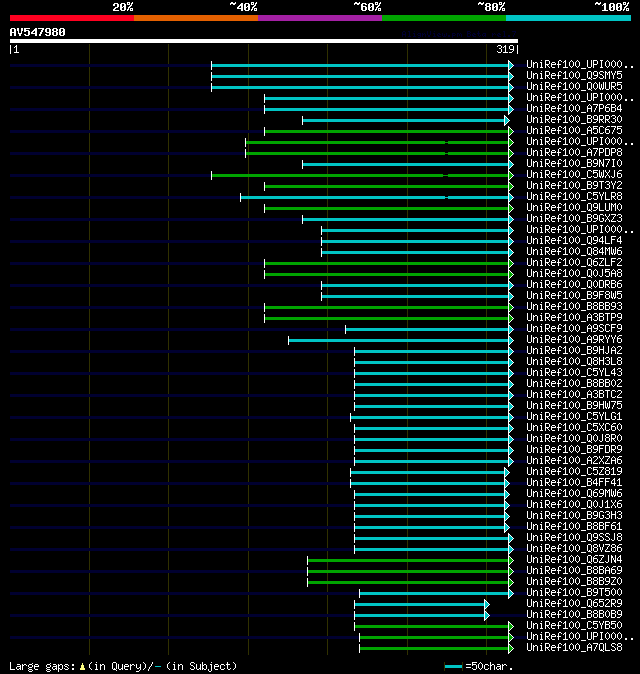
Task: Select the query name AV547980
Action: click(x=37, y=32)
